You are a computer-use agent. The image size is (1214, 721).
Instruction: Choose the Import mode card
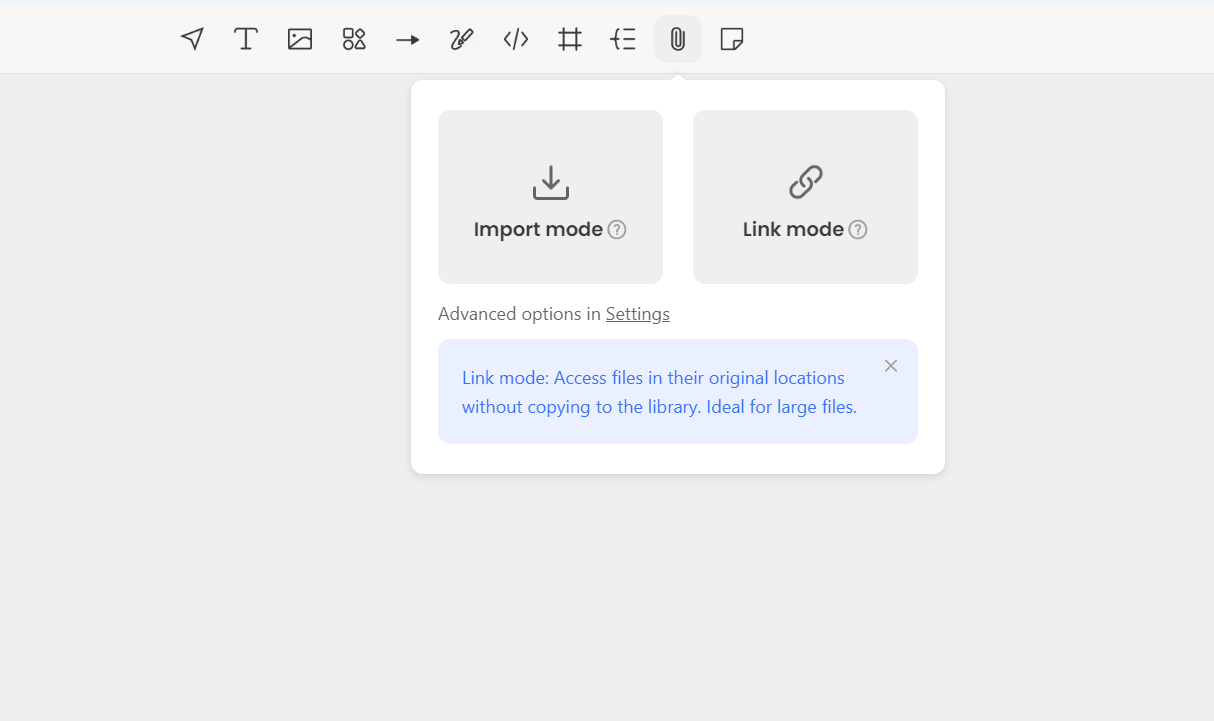pyautogui.click(x=550, y=197)
